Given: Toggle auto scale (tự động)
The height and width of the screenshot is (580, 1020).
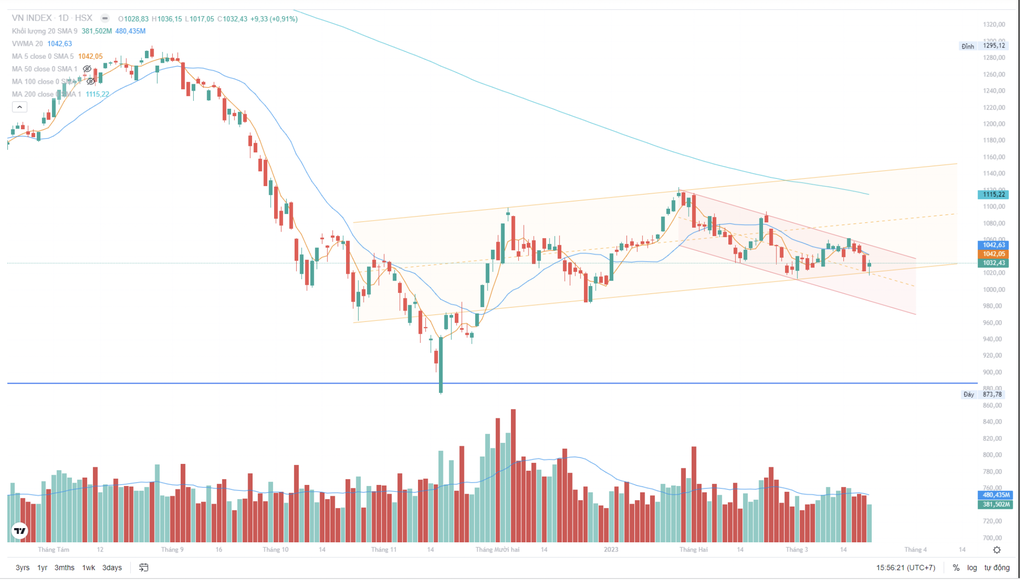Looking at the screenshot, I should pos(996,568).
